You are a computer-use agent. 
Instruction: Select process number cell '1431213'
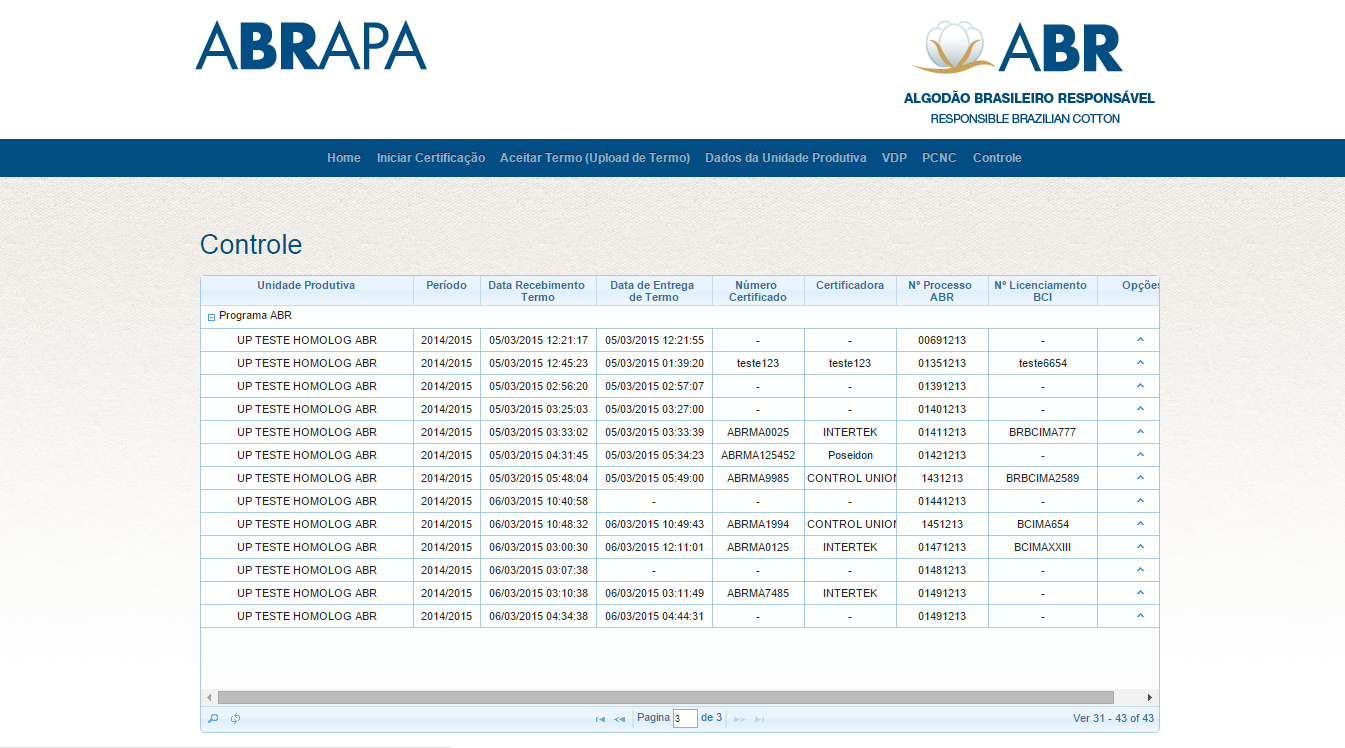click(x=942, y=478)
